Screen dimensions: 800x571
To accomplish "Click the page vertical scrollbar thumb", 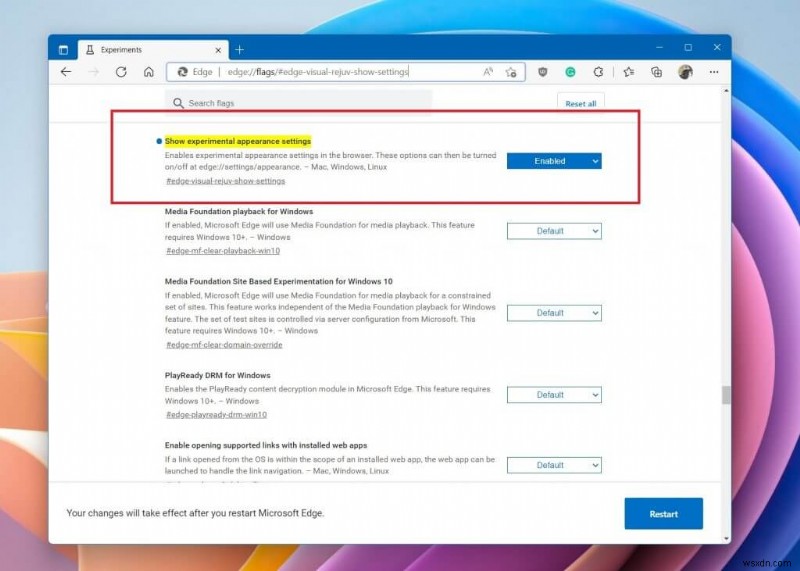I will click(726, 395).
